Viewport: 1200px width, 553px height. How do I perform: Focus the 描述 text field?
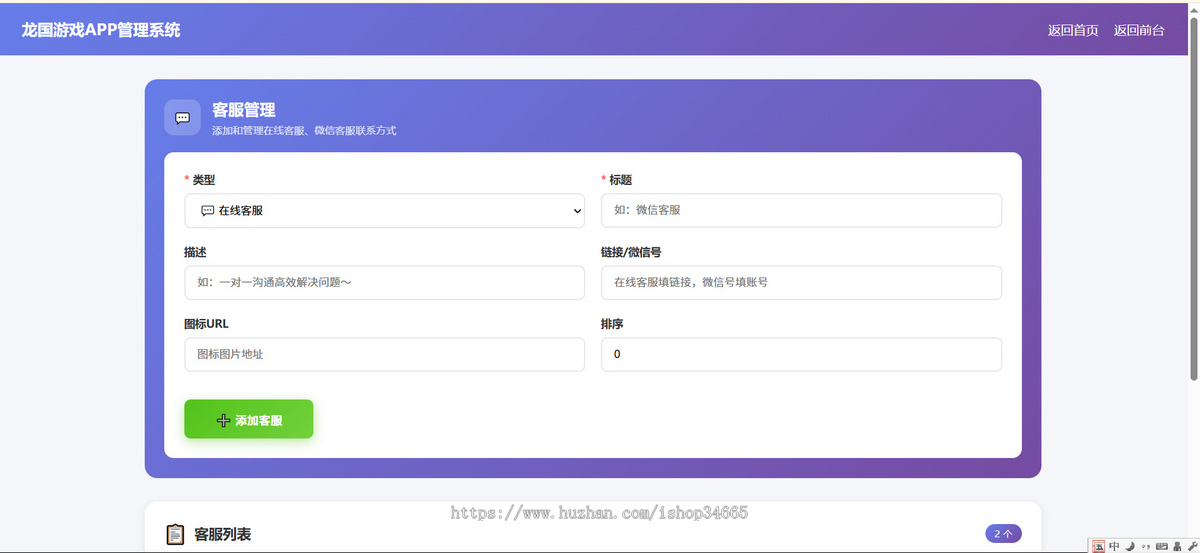[x=384, y=283]
